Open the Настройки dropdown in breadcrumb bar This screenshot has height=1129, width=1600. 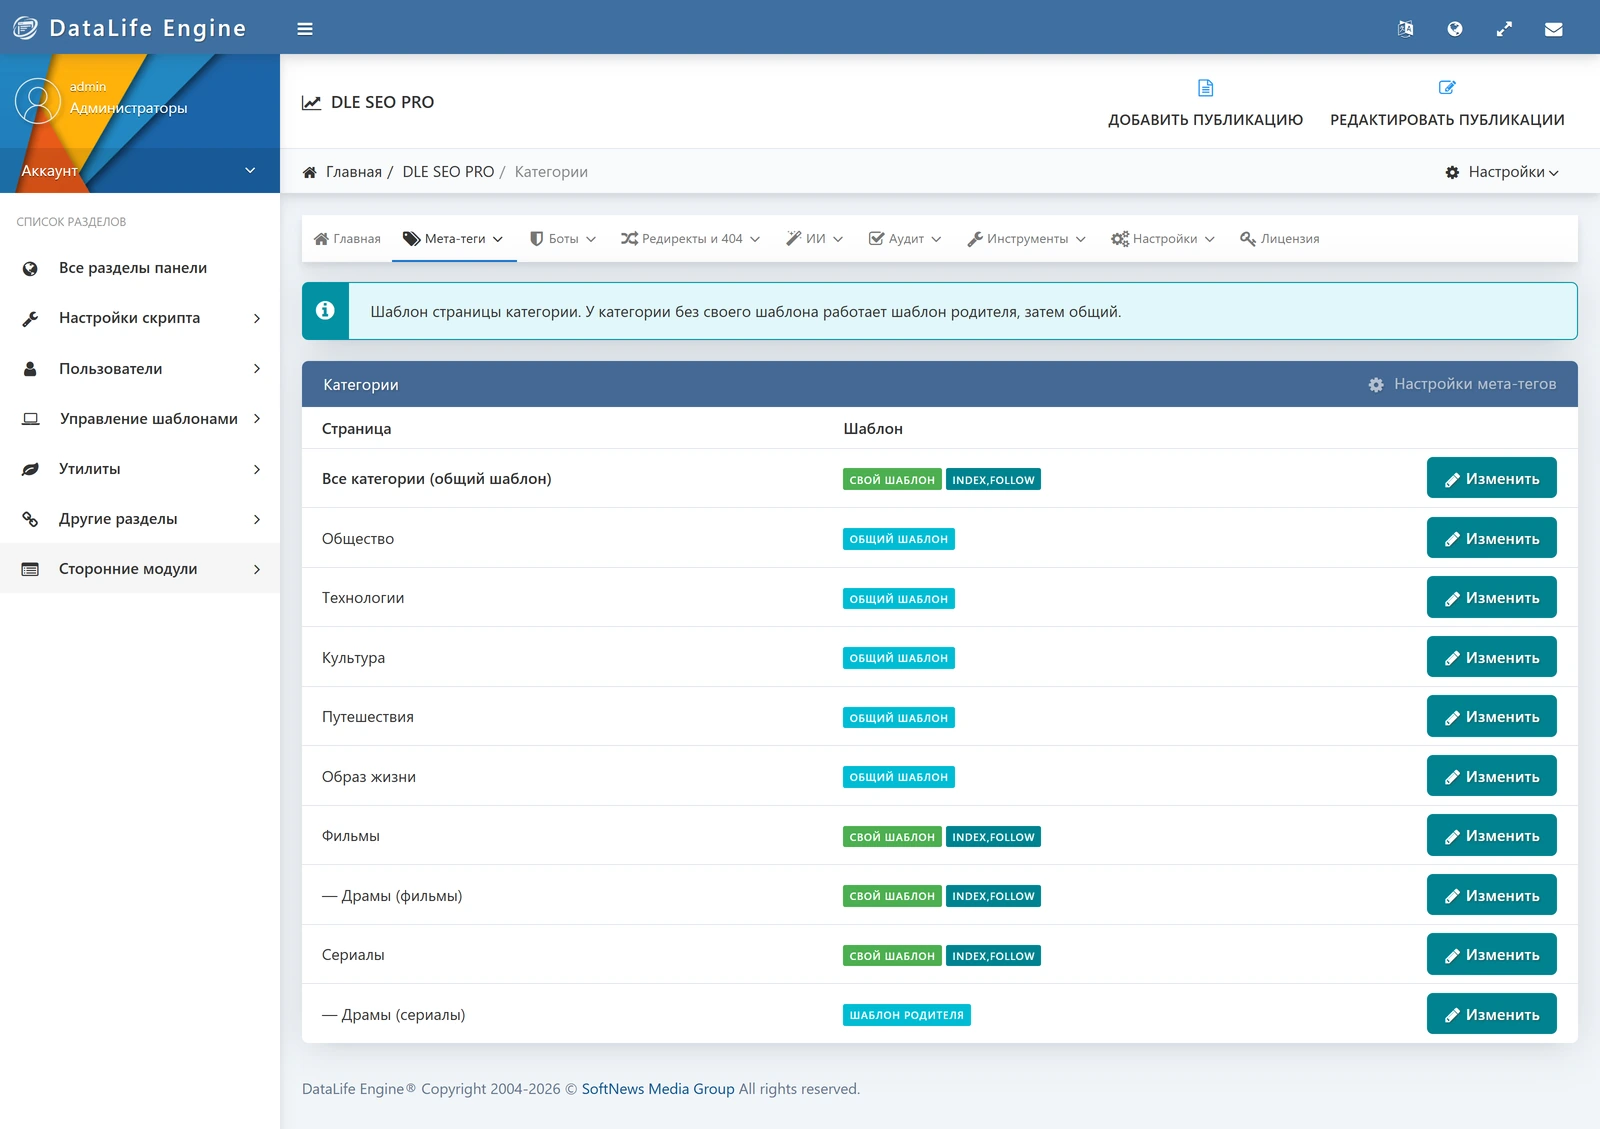click(1502, 172)
